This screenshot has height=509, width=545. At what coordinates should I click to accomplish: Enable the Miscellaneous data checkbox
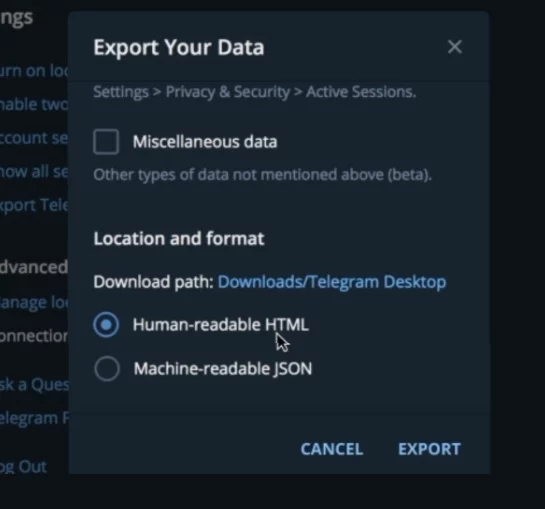(106, 142)
